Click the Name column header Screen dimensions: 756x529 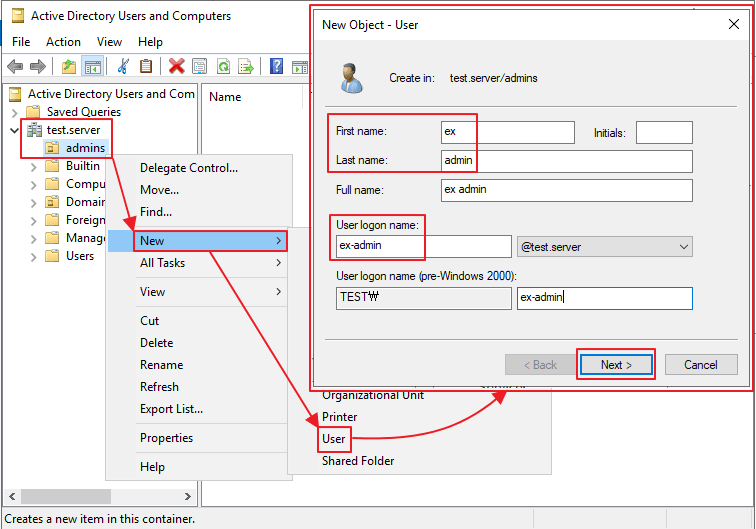coord(225,97)
